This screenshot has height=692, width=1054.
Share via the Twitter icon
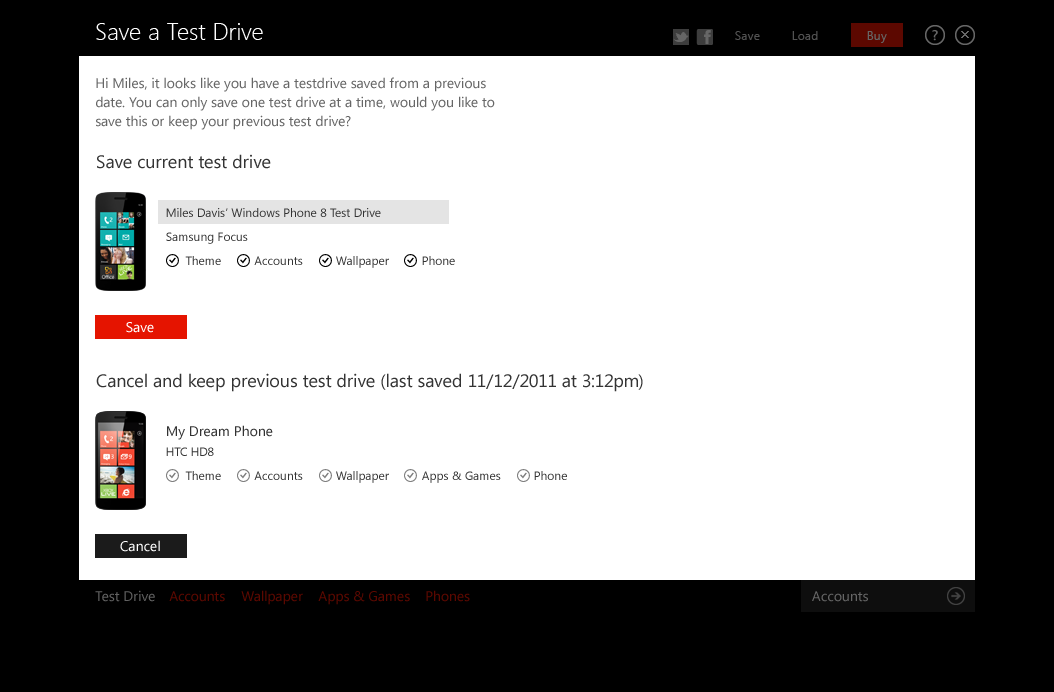[x=680, y=36]
